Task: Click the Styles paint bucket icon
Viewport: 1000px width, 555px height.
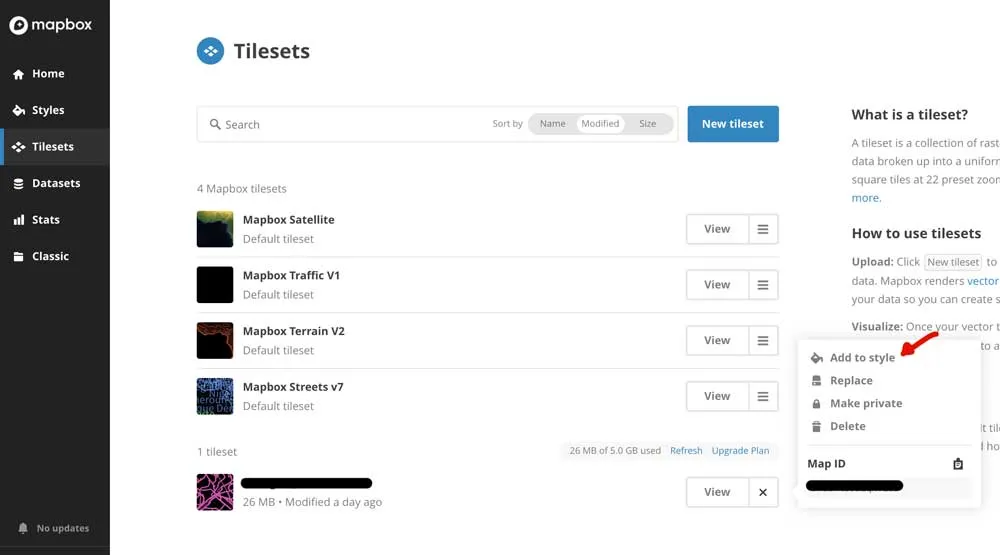Action: tap(18, 110)
